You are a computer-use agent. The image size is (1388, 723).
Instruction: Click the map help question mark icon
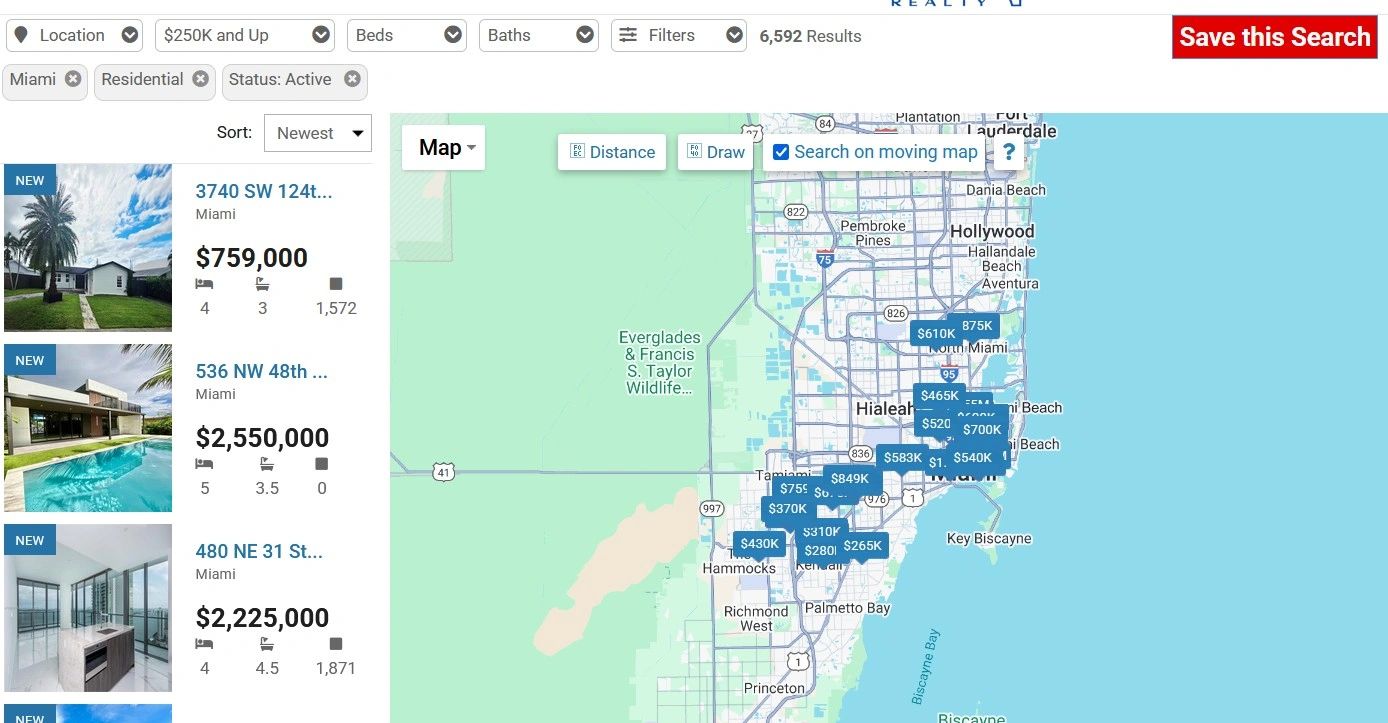(x=1009, y=152)
